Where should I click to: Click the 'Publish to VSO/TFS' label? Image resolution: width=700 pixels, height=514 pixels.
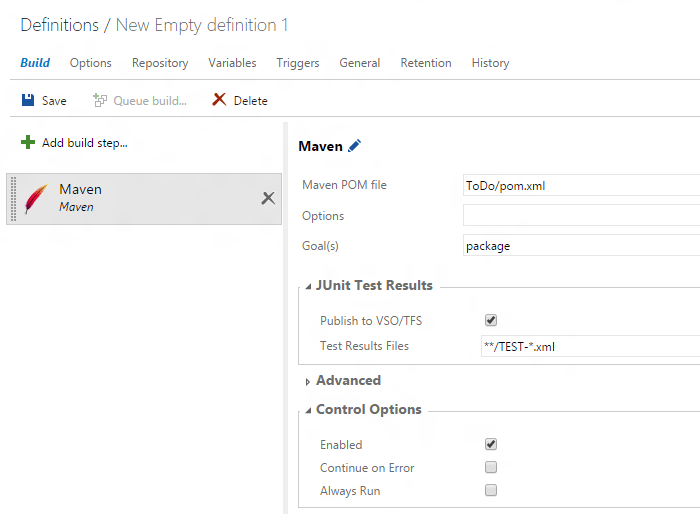tap(371, 321)
